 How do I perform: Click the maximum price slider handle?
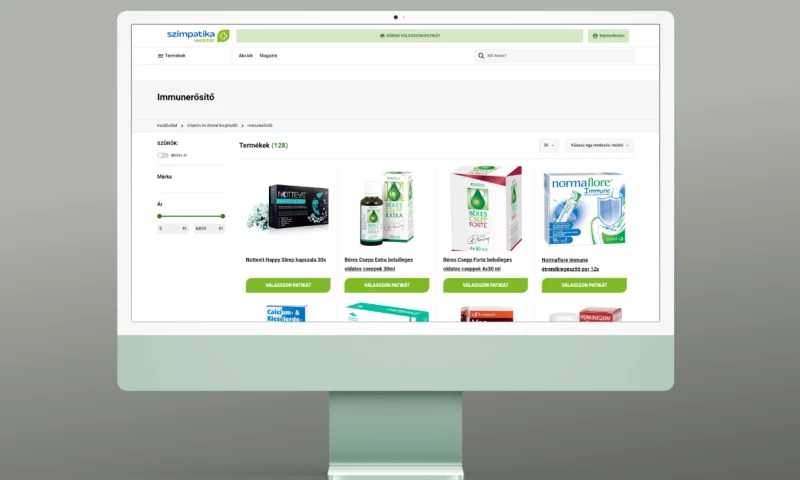coord(222,216)
